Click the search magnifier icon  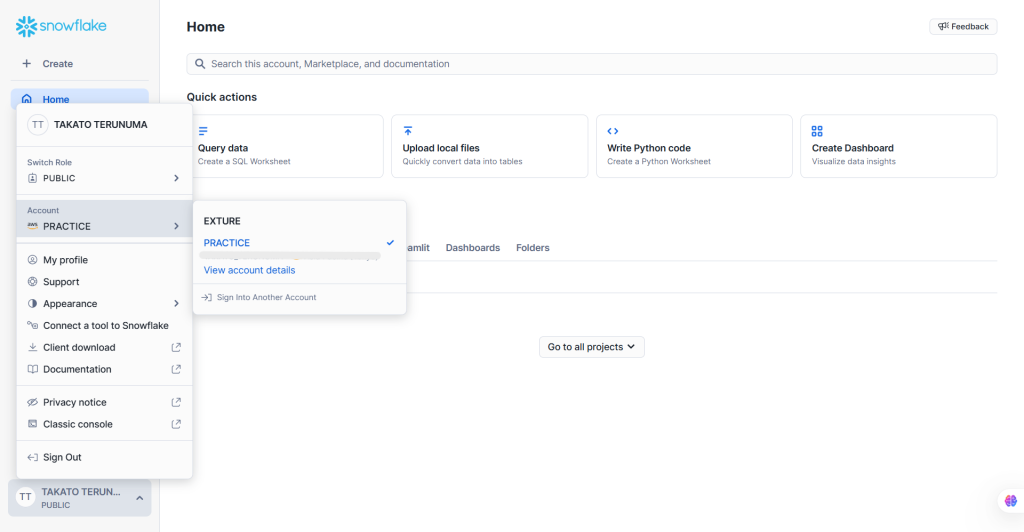(200, 64)
